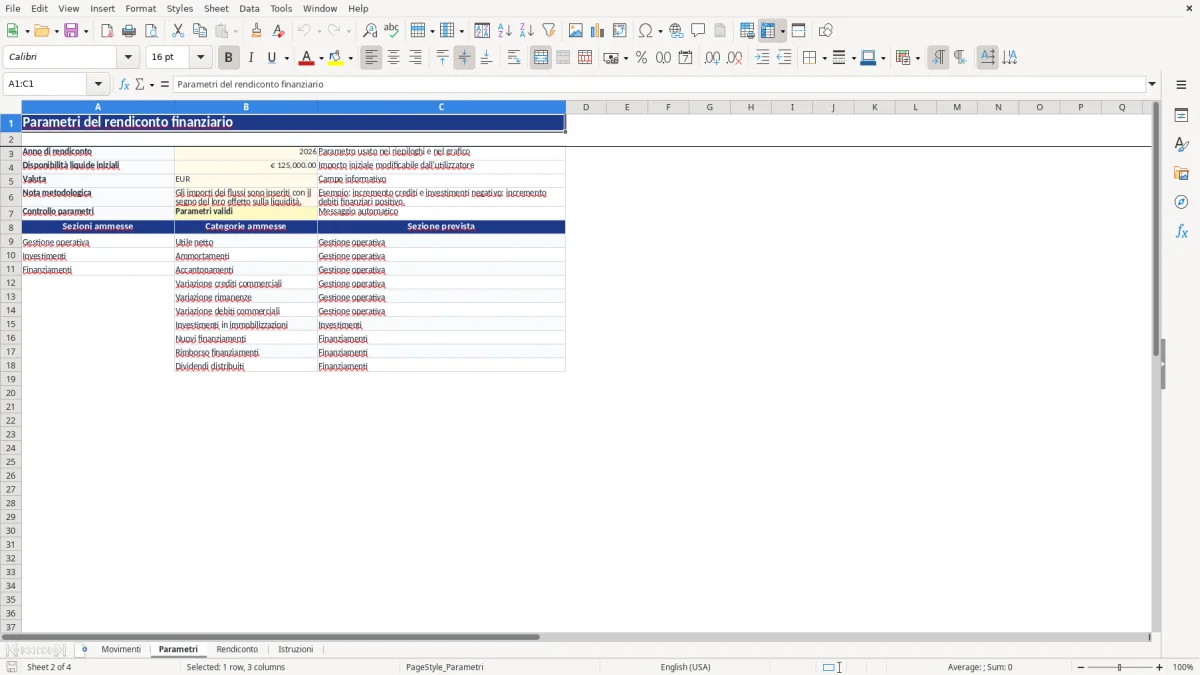1200x675 pixels.
Task: Add a decimal place
Action: 713,58
